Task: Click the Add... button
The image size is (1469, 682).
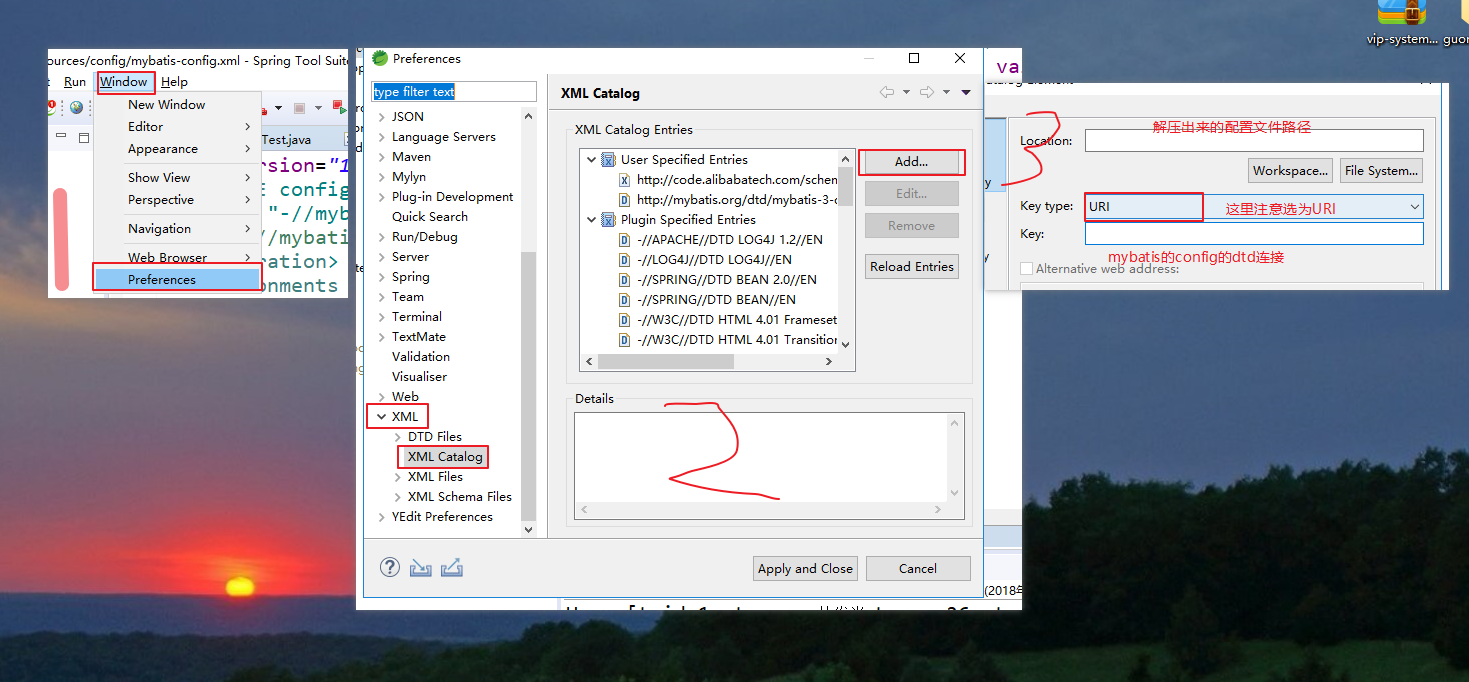Action: (x=911, y=161)
